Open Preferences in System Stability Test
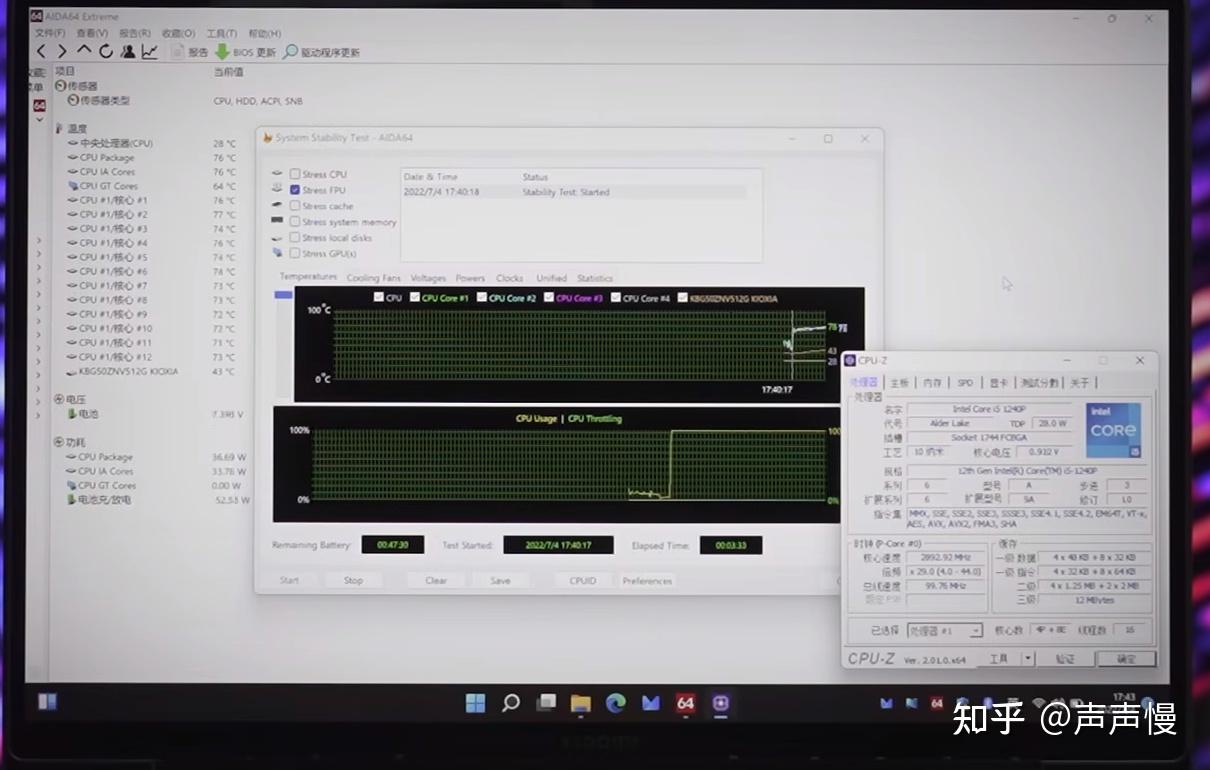 tap(648, 580)
